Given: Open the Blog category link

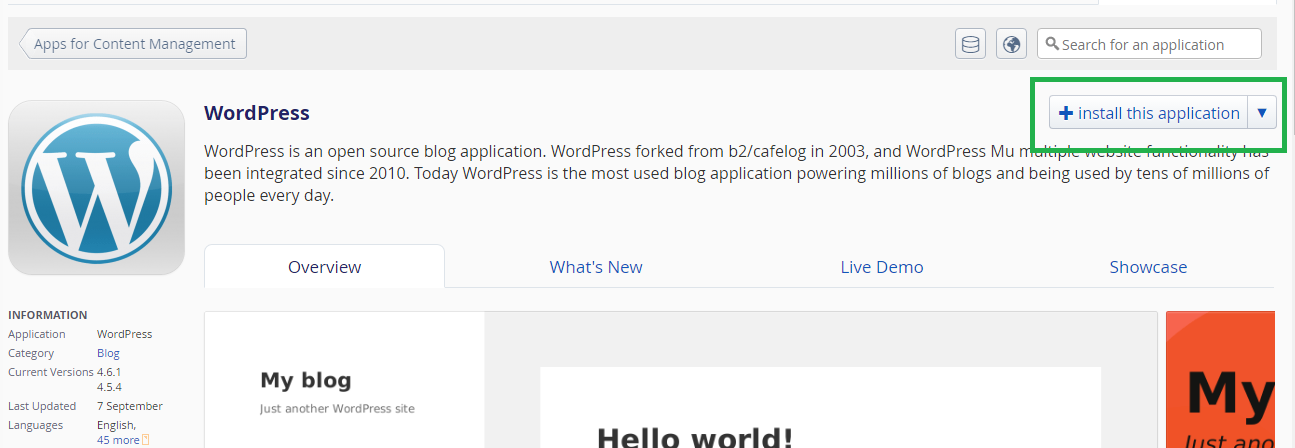Looking at the screenshot, I should 108,353.
